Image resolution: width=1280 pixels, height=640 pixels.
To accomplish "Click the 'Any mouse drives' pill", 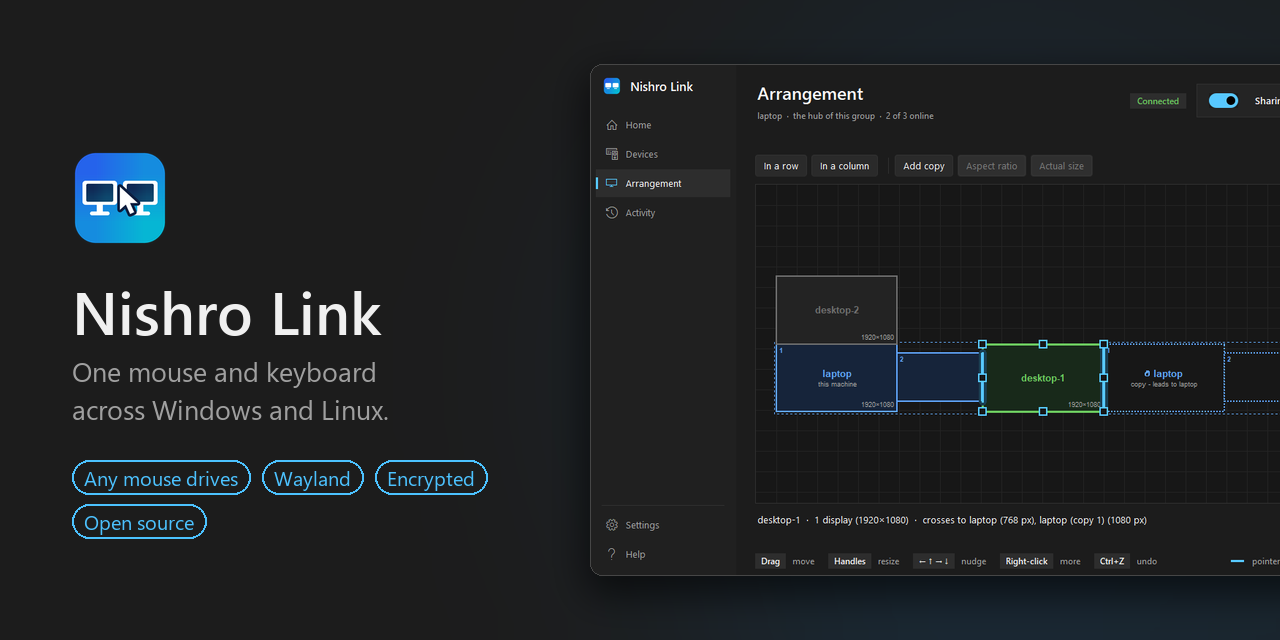I will (x=161, y=478).
